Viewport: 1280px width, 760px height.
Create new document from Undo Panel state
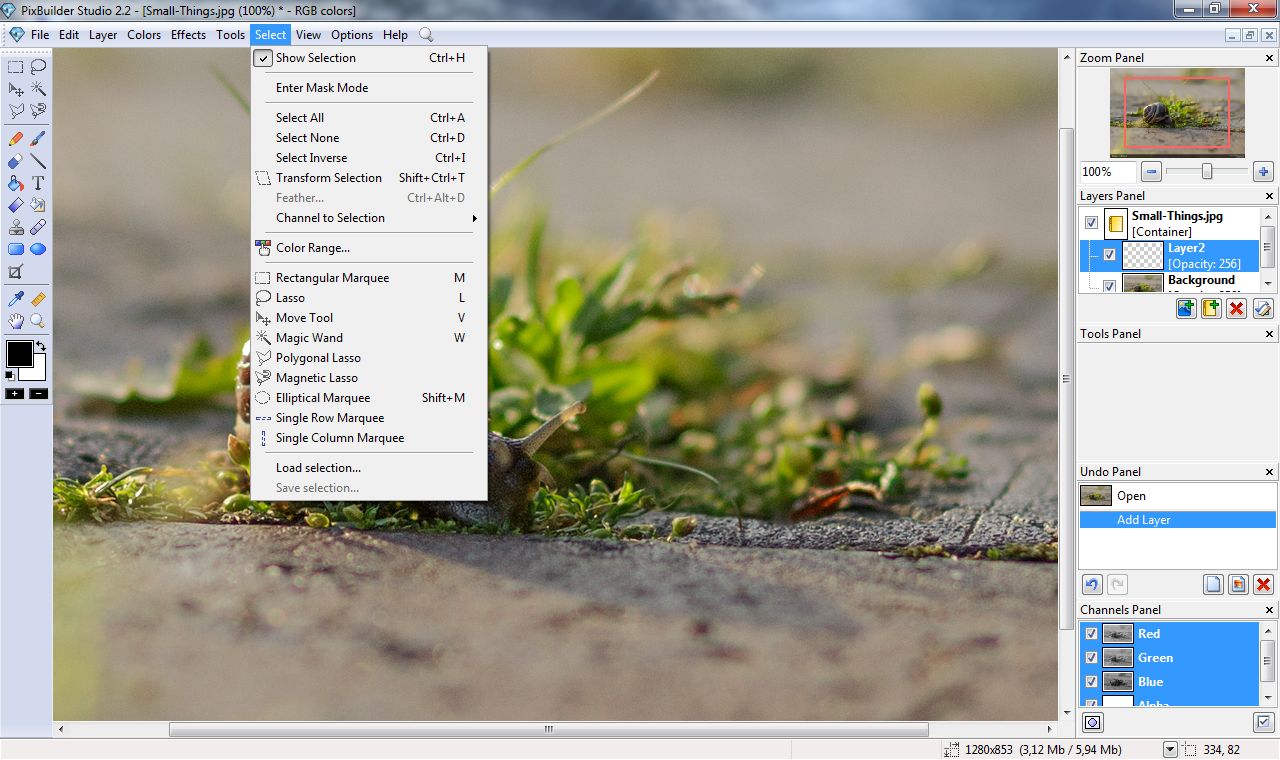1213,585
